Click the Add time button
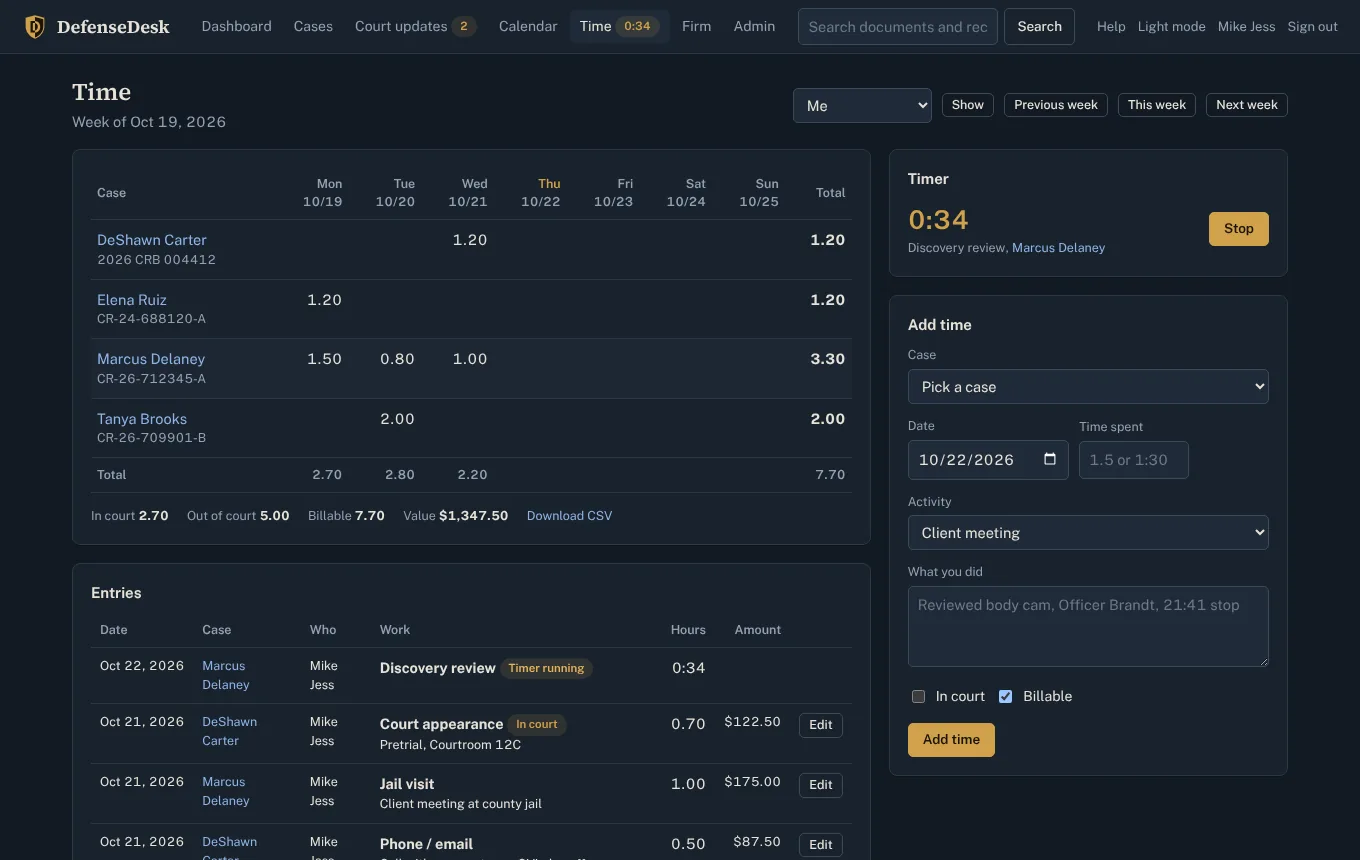The image size is (1360, 860). pyautogui.click(x=951, y=740)
